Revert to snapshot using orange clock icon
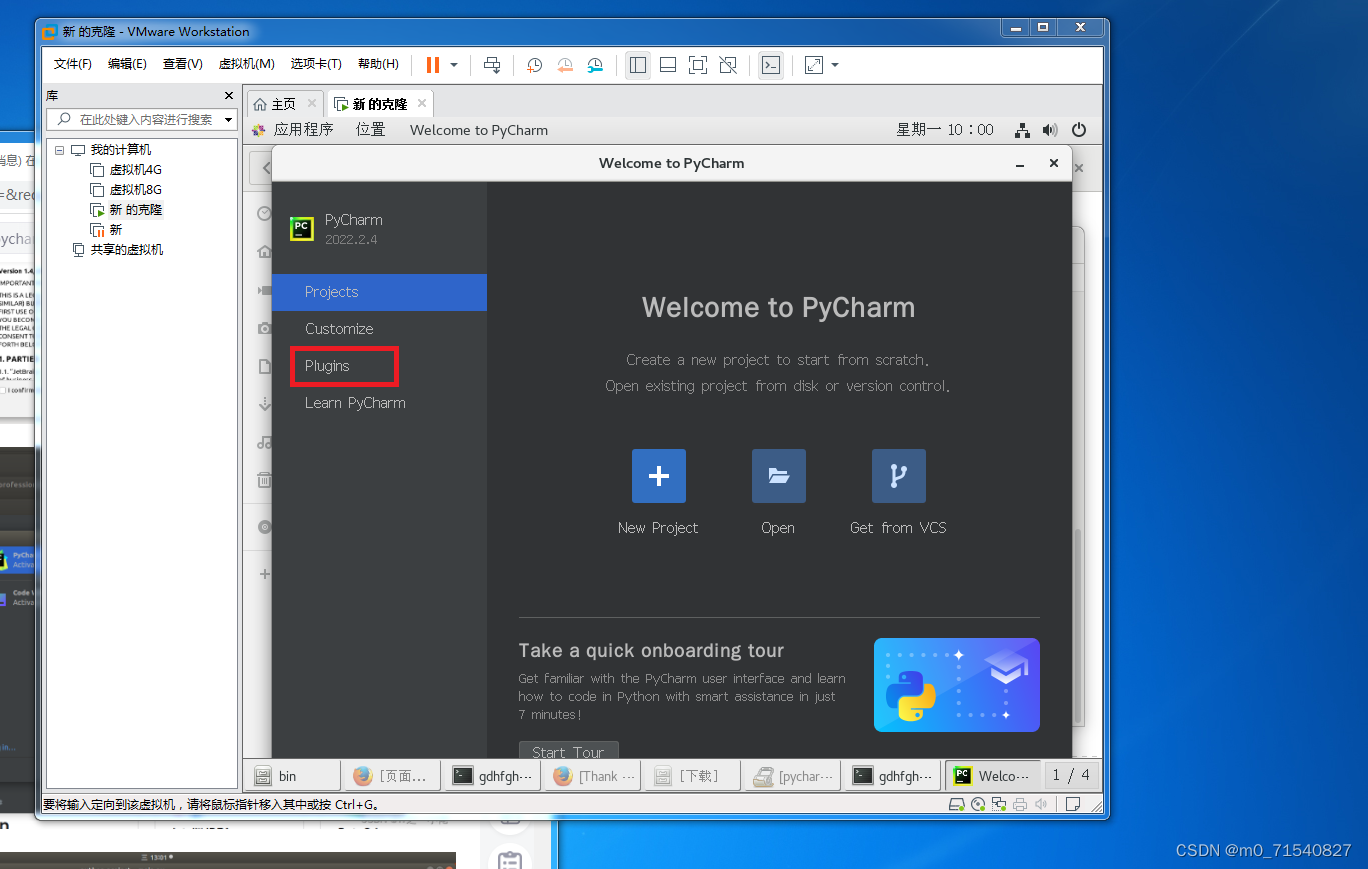Viewport: 1368px width, 869px height. pyautogui.click(x=565, y=65)
